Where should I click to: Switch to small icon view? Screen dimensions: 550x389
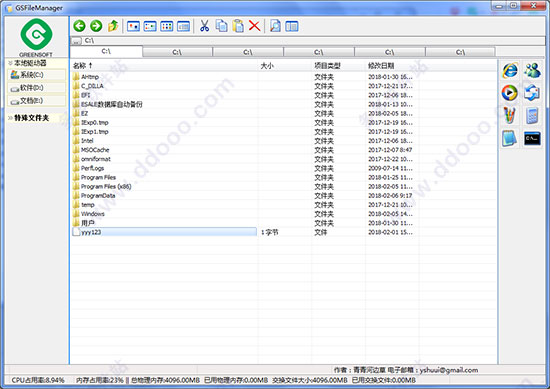(150, 26)
